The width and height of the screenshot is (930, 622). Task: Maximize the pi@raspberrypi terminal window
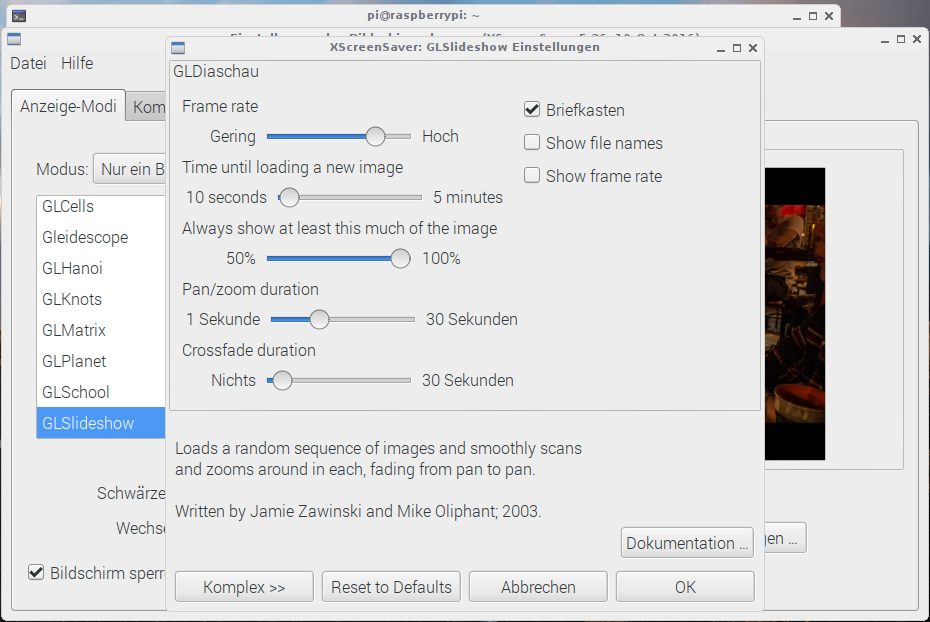point(813,16)
